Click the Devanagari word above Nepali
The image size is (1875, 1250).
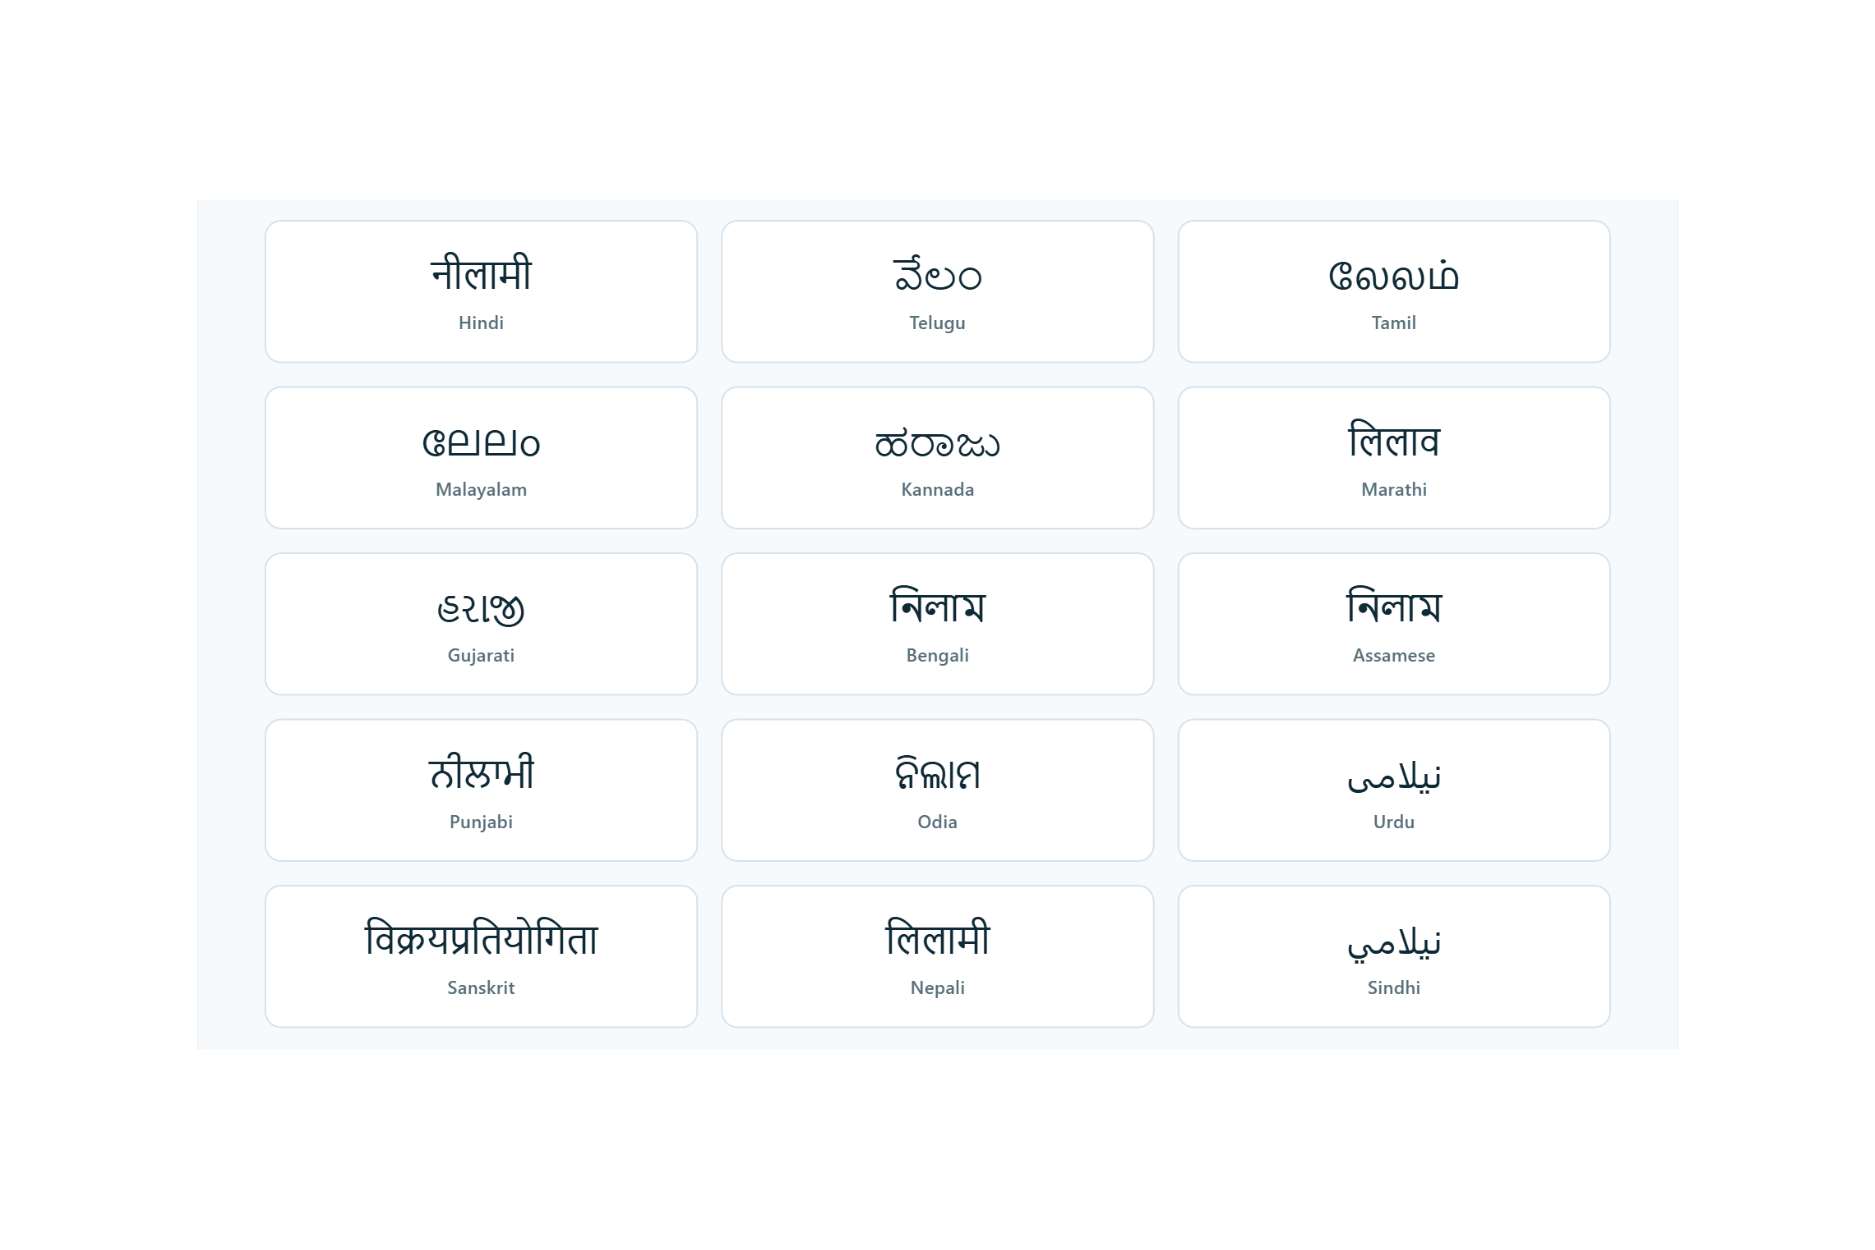click(x=937, y=939)
